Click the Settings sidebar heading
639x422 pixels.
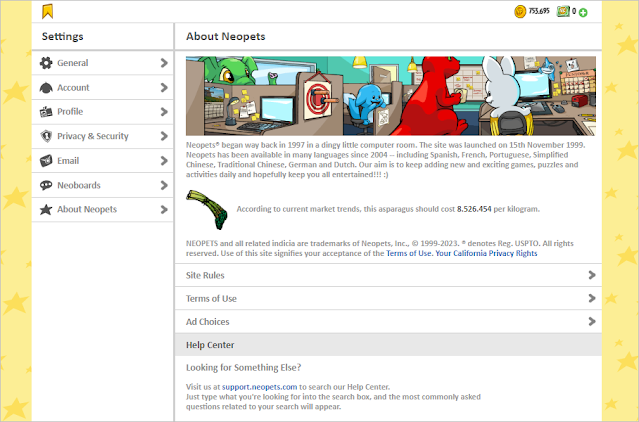[x=62, y=36]
